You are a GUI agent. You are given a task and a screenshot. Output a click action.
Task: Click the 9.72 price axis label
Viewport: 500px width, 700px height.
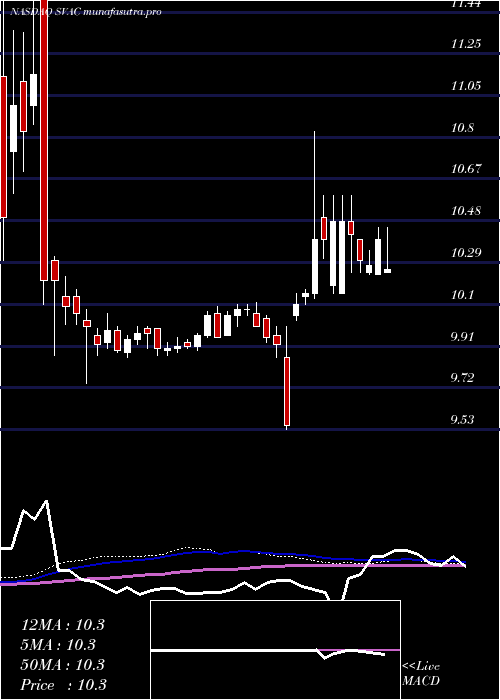[462, 379]
